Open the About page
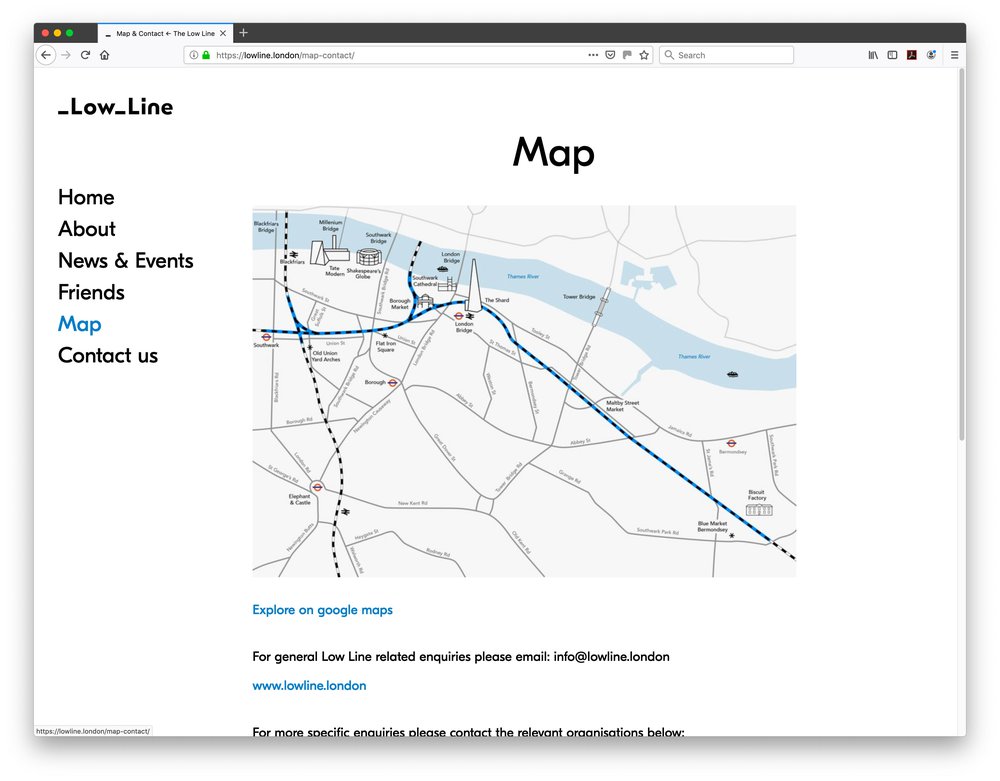 pos(87,229)
